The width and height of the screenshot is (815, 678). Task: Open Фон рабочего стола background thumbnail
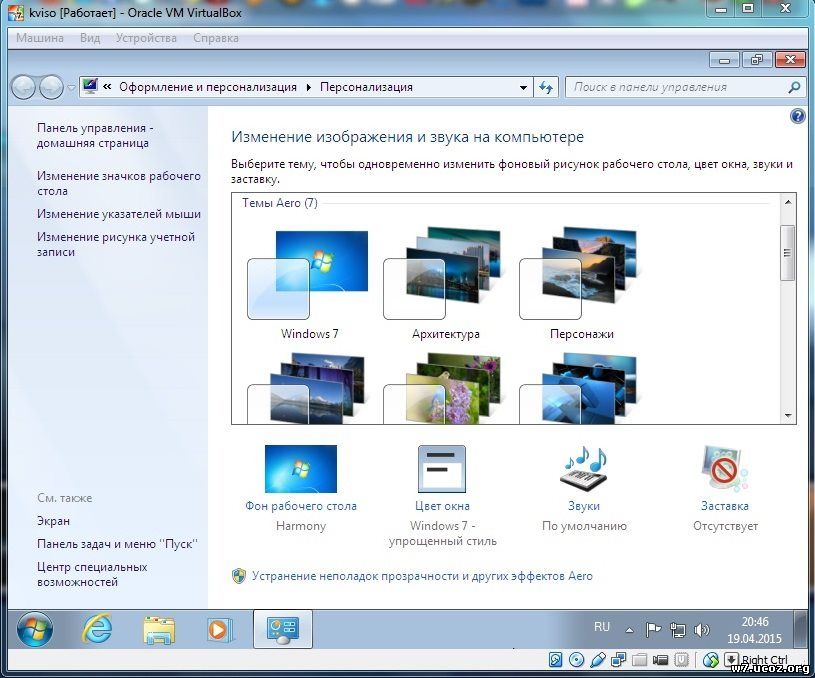(301, 468)
